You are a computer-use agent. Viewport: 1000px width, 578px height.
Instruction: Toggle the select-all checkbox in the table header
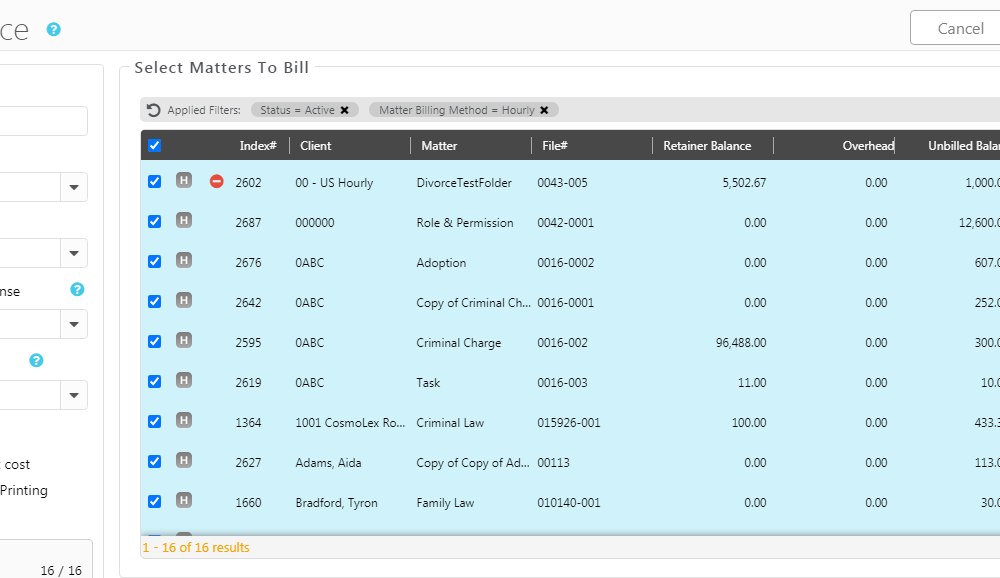(154, 146)
